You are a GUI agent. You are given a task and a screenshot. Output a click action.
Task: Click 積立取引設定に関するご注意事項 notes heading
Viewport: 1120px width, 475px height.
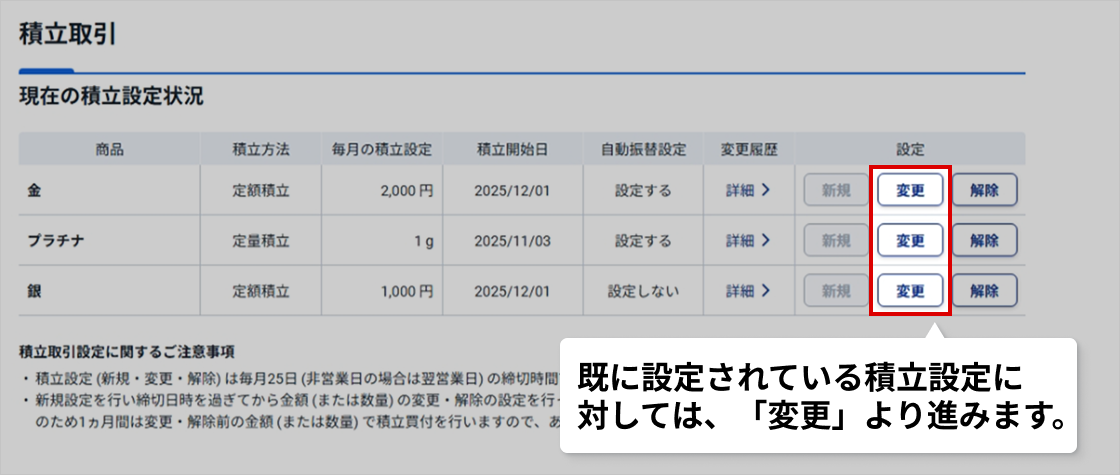pos(127,352)
